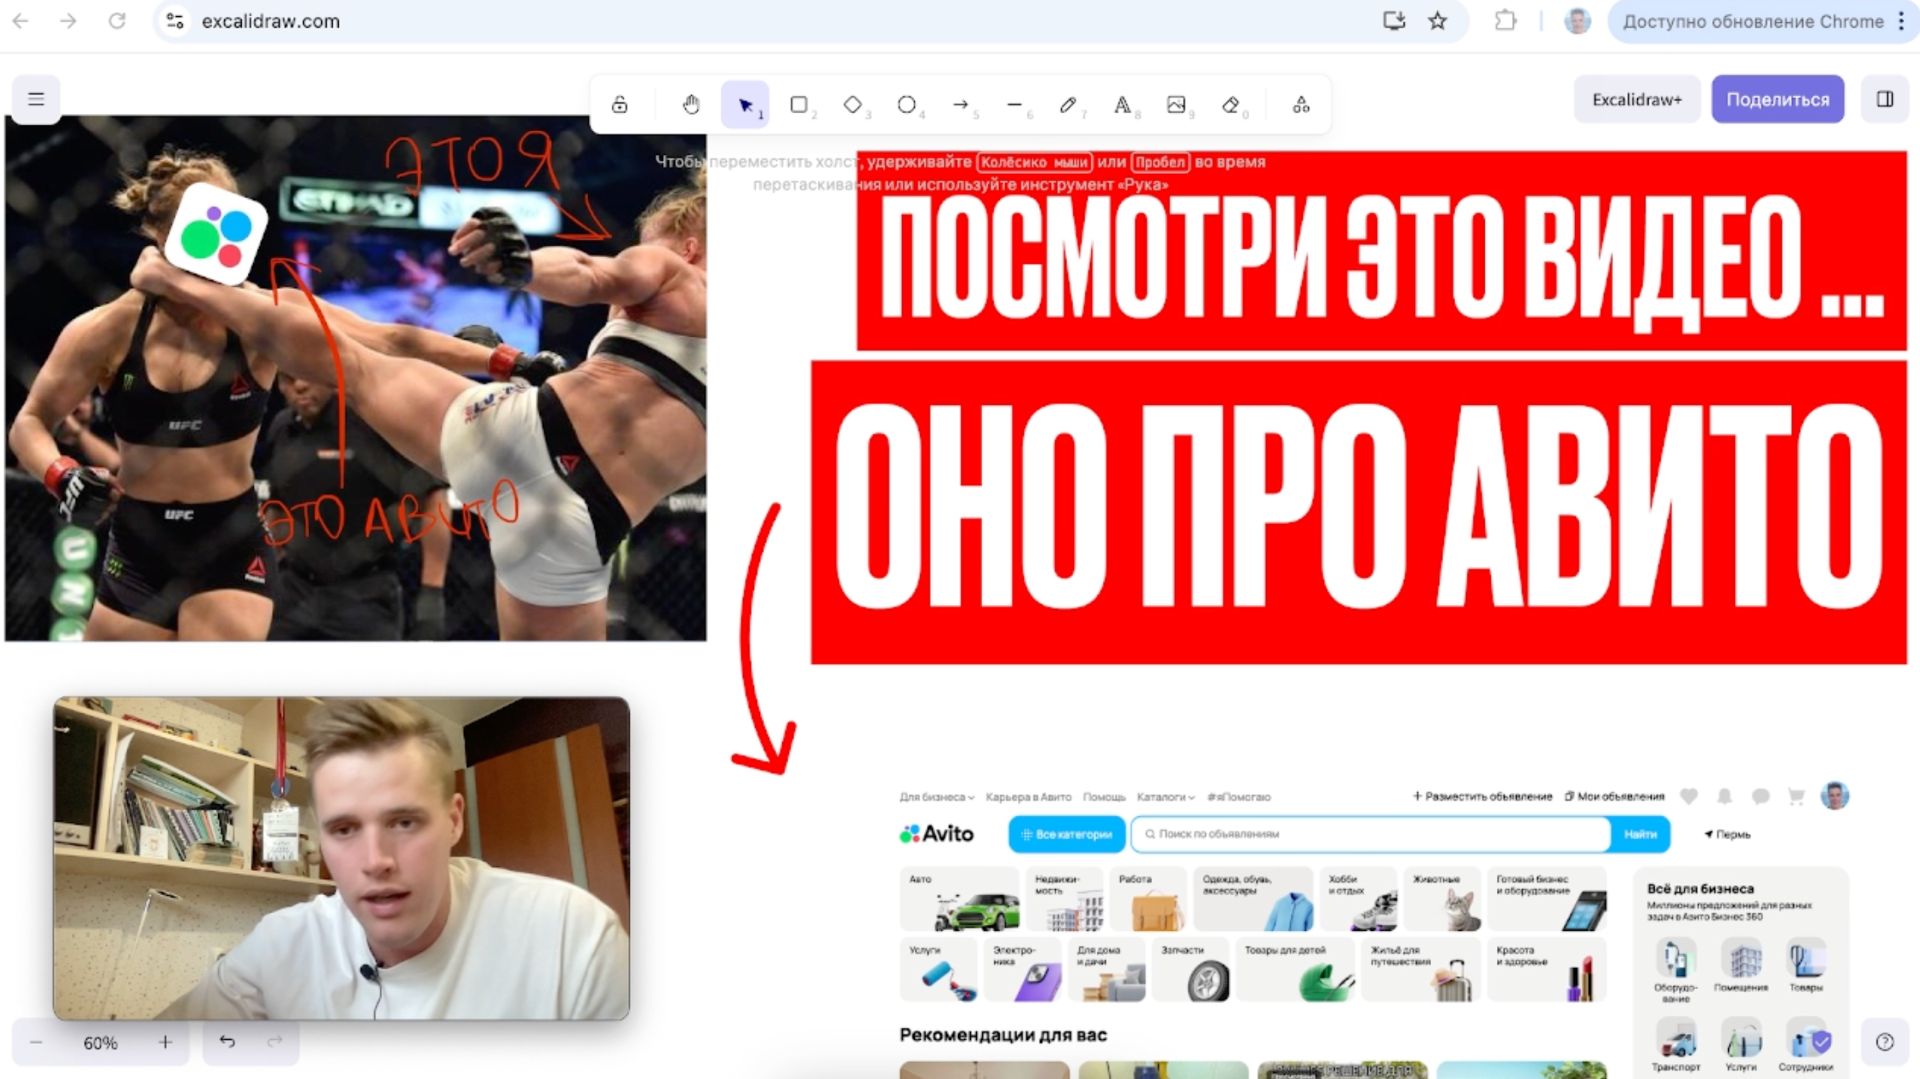The width and height of the screenshot is (1920, 1079).
Task: Select the Hand panning tool
Action: click(x=691, y=104)
